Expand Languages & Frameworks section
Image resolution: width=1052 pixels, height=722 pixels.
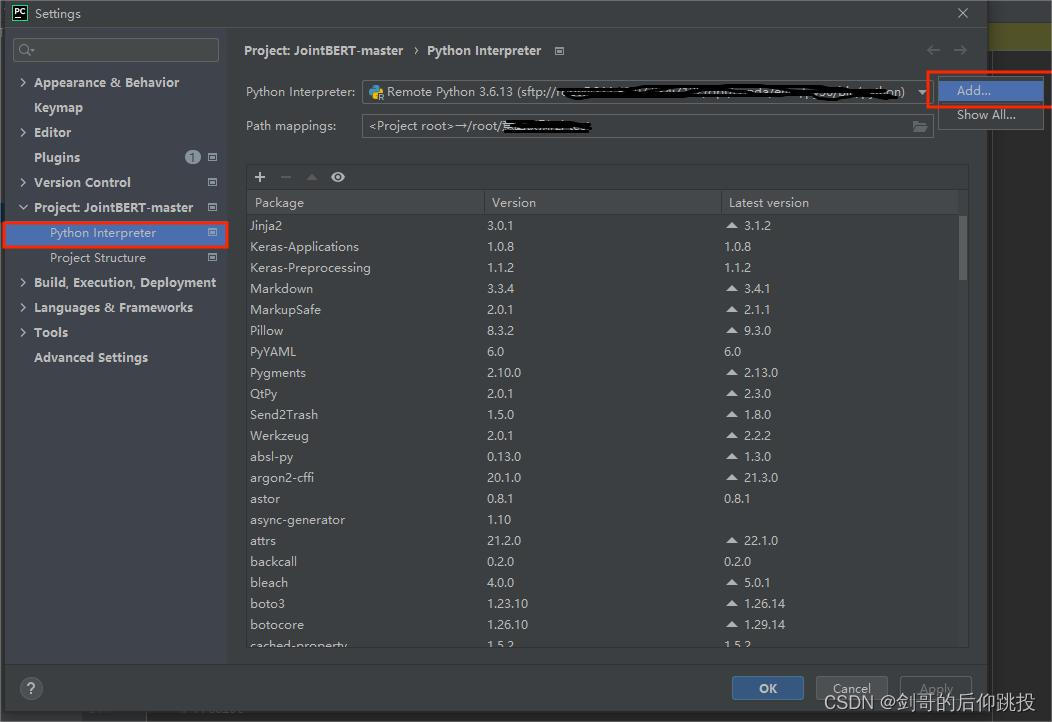pyautogui.click(x=23, y=307)
